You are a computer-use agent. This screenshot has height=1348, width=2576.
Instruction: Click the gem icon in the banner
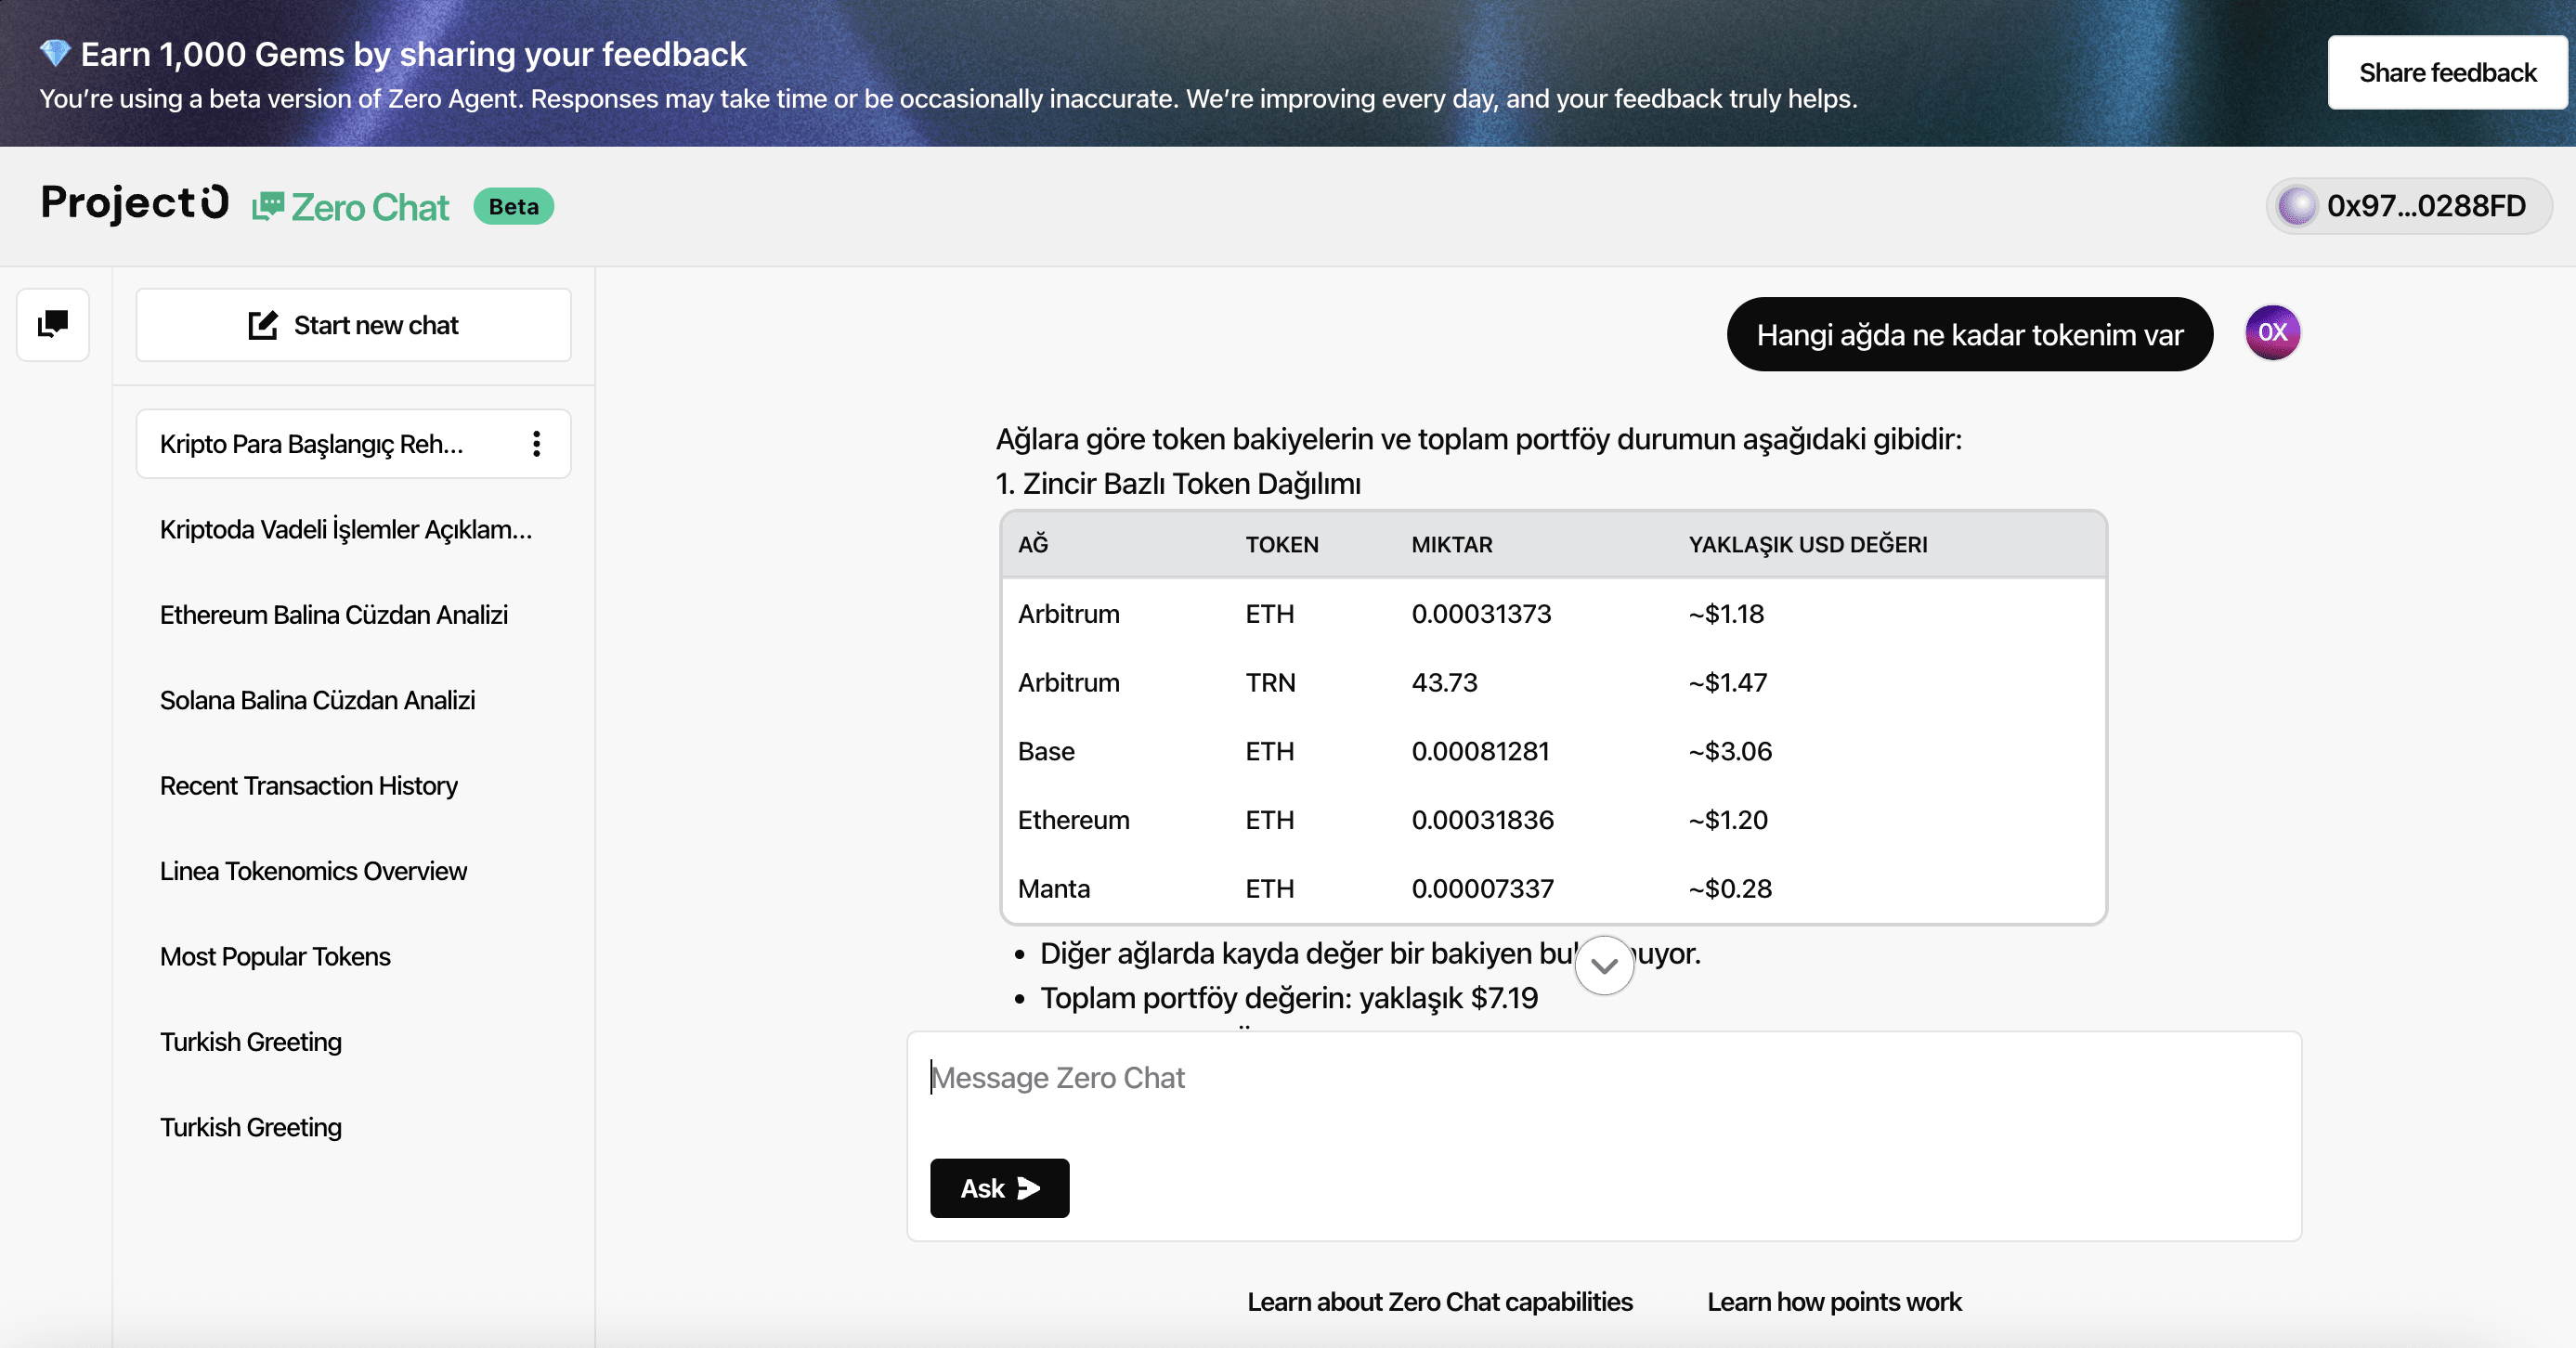[x=55, y=52]
